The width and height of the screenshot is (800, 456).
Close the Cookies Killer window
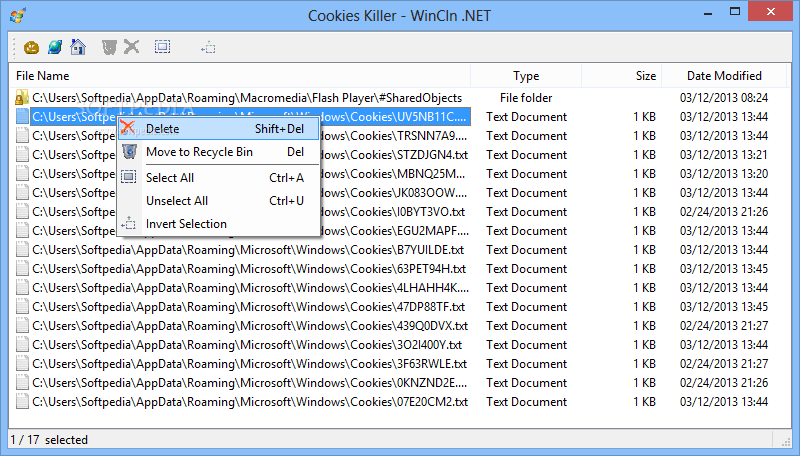point(770,11)
